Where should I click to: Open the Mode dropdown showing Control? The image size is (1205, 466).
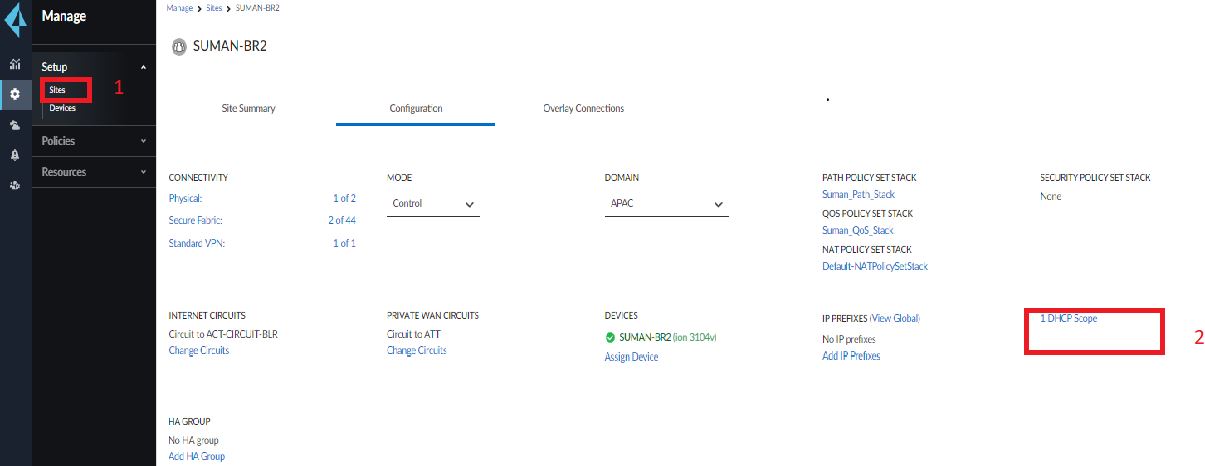(x=433, y=204)
